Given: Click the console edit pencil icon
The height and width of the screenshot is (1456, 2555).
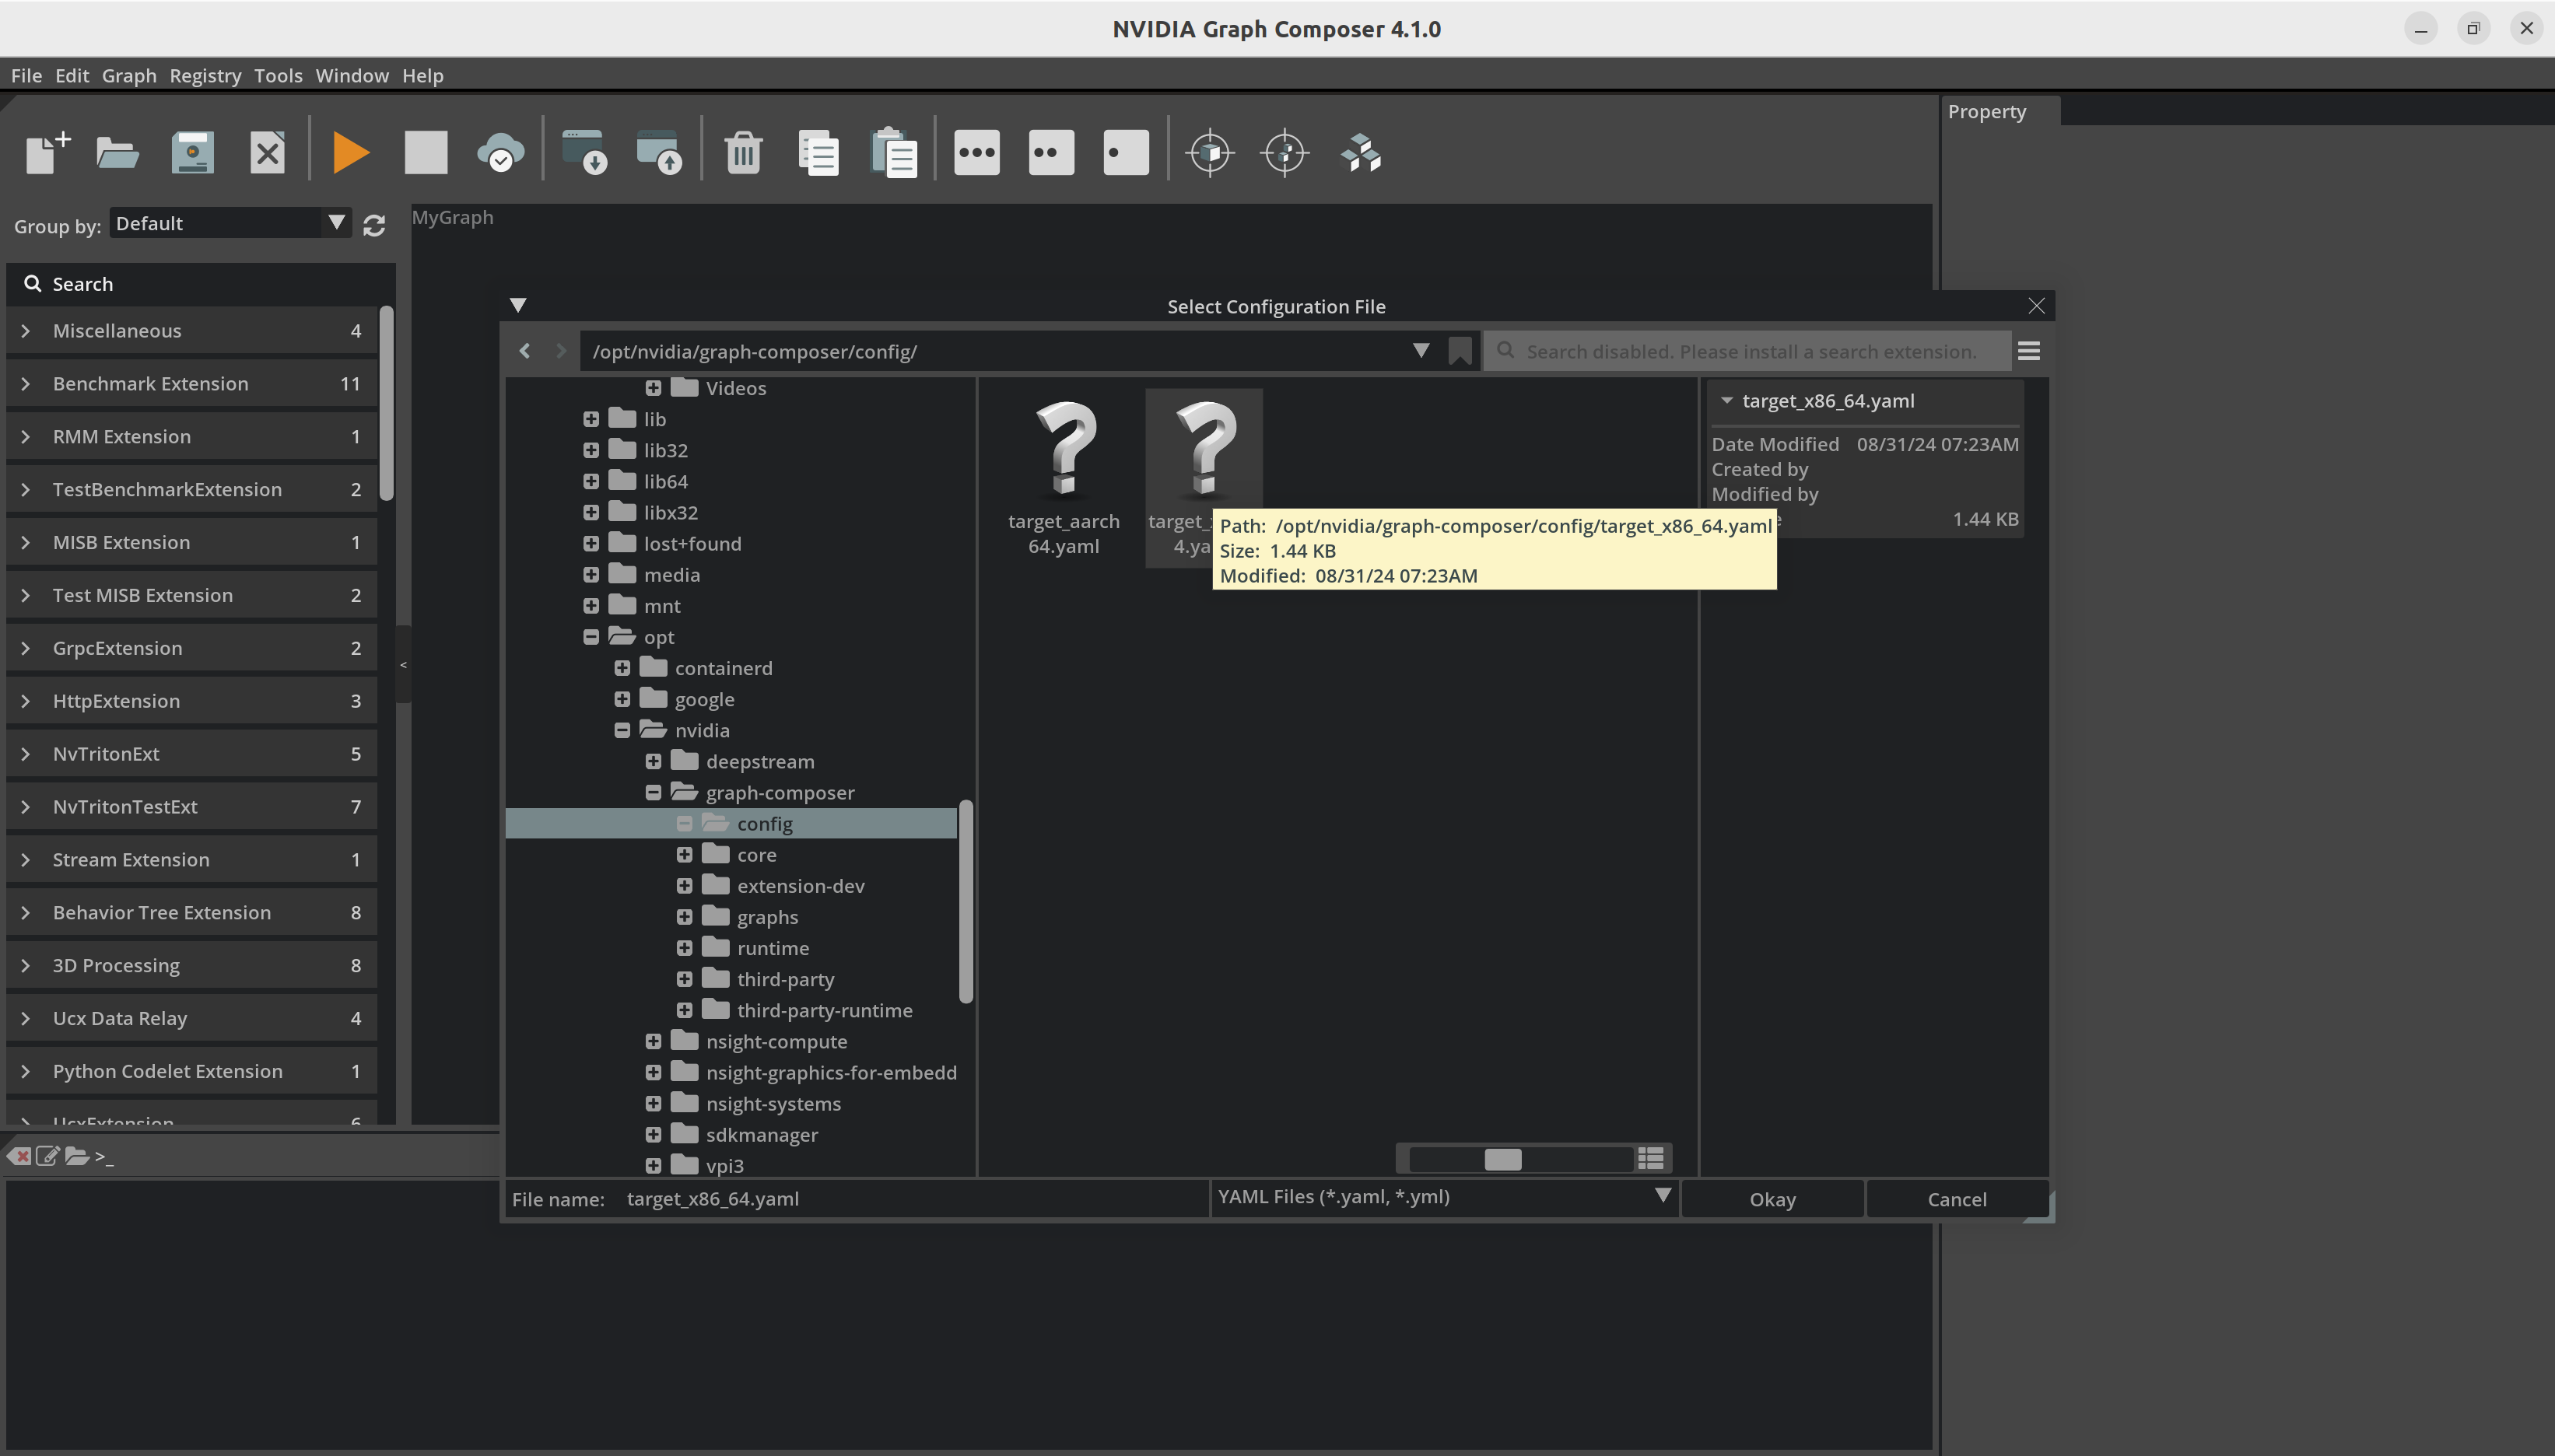Looking at the screenshot, I should (47, 1156).
